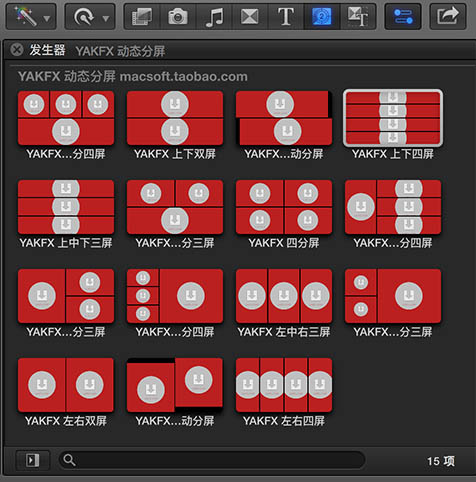Open the magic wand enhancements menu
Screen dimensions: 476x482
point(31,17)
